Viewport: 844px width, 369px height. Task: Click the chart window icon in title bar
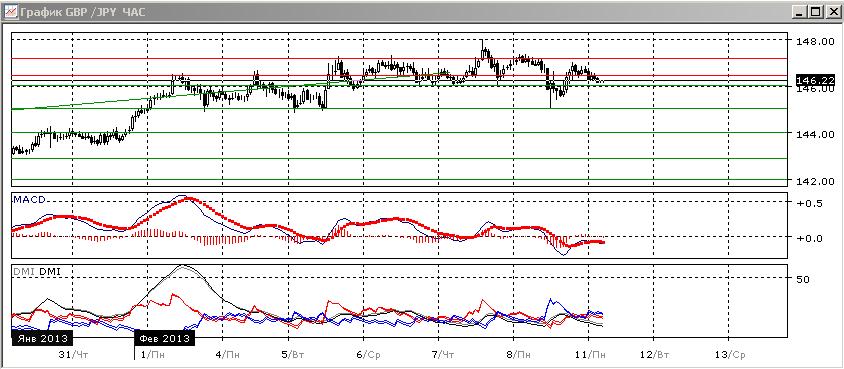tap(10, 11)
